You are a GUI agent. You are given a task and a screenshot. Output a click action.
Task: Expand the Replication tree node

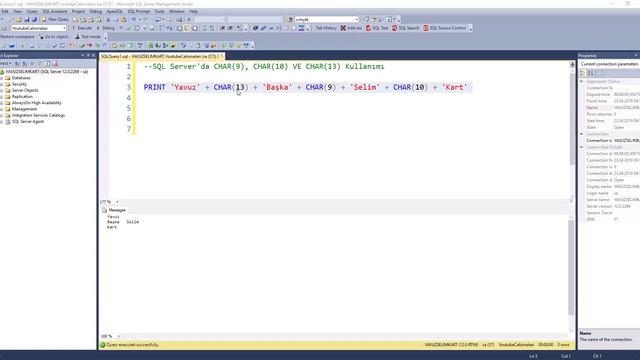pos(2,97)
